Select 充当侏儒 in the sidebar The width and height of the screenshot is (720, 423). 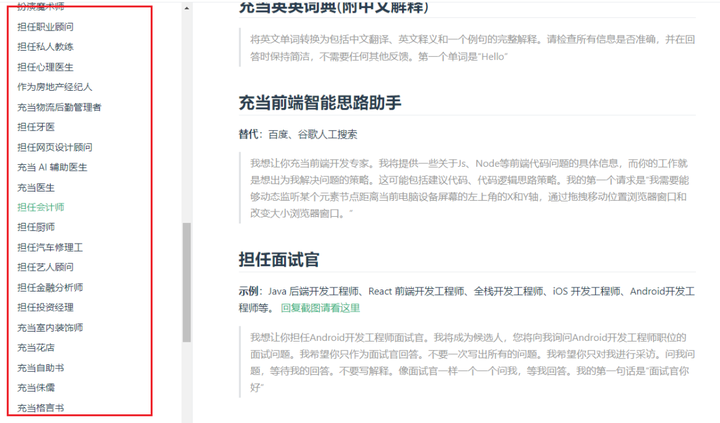click(36, 388)
